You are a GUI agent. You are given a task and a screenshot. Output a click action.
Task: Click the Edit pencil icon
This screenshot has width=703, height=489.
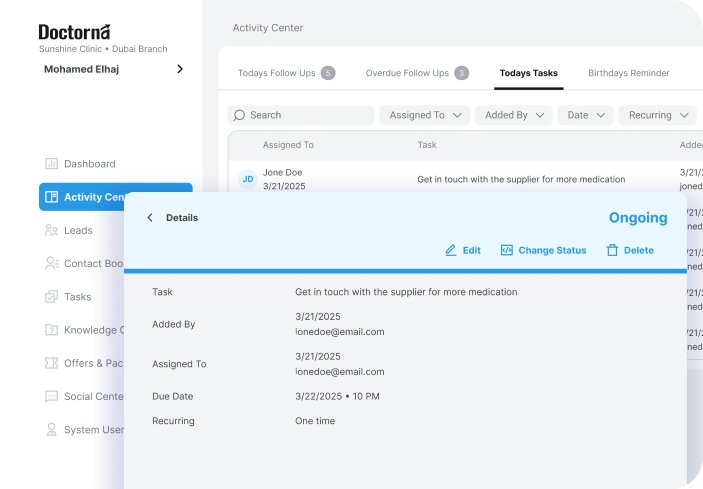tap(451, 250)
